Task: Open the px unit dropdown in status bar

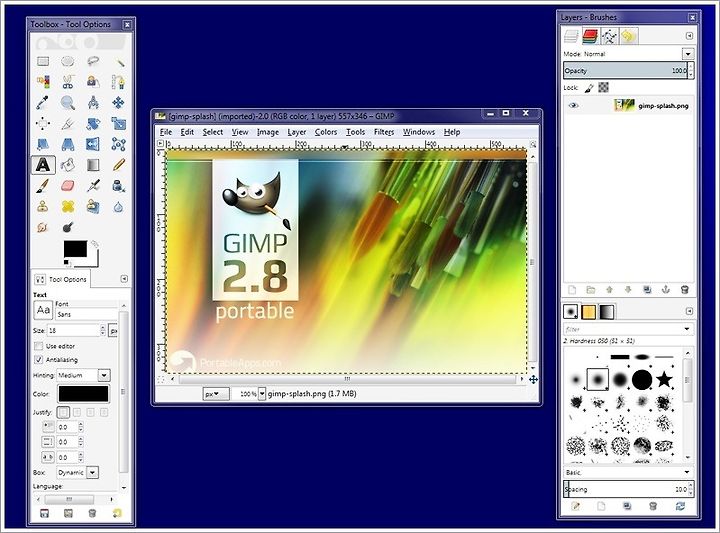Action: (x=216, y=393)
